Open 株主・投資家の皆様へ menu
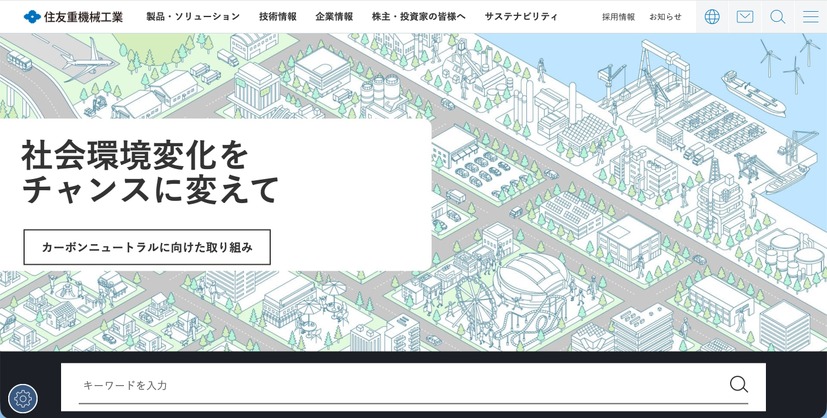This screenshot has width=827, height=418. coord(419,17)
